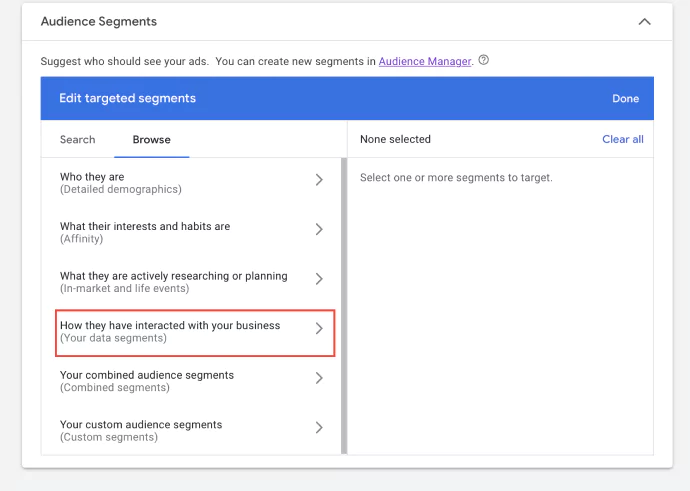Click the browse list vertical scrollbar
The image size is (690, 491).
click(x=344, y=306)
